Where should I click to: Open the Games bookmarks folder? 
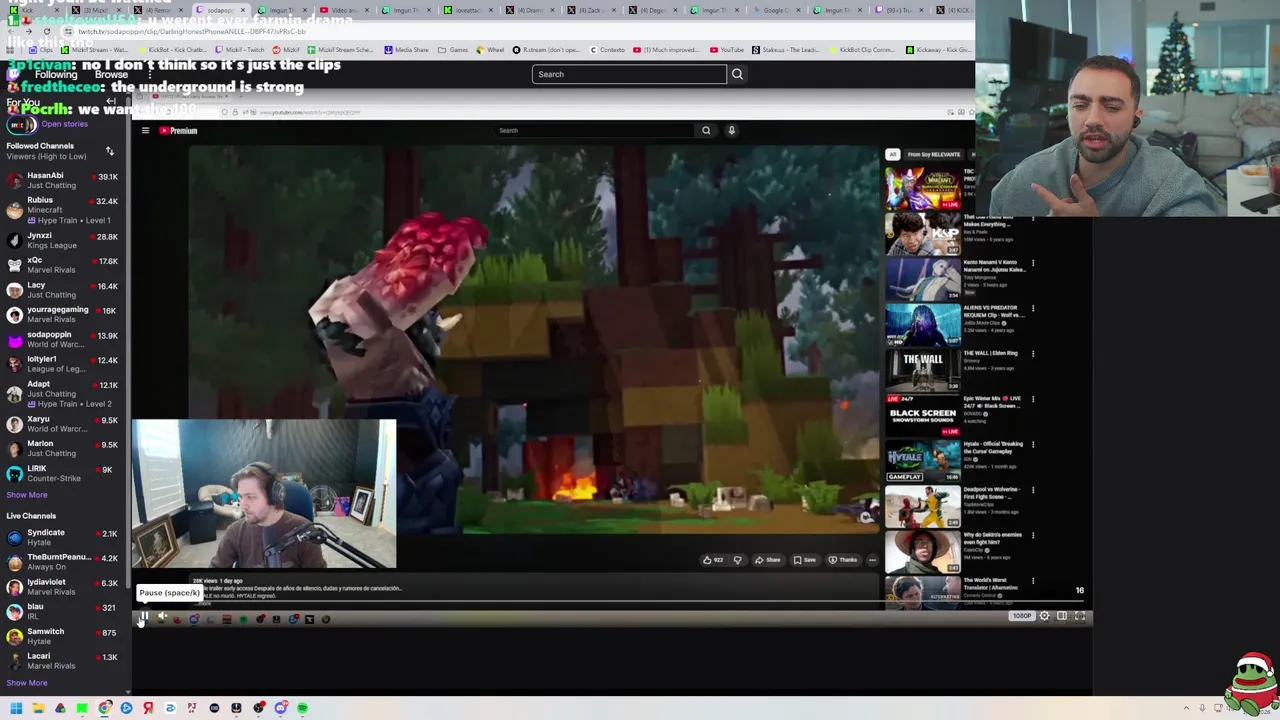tap(454, 50)
